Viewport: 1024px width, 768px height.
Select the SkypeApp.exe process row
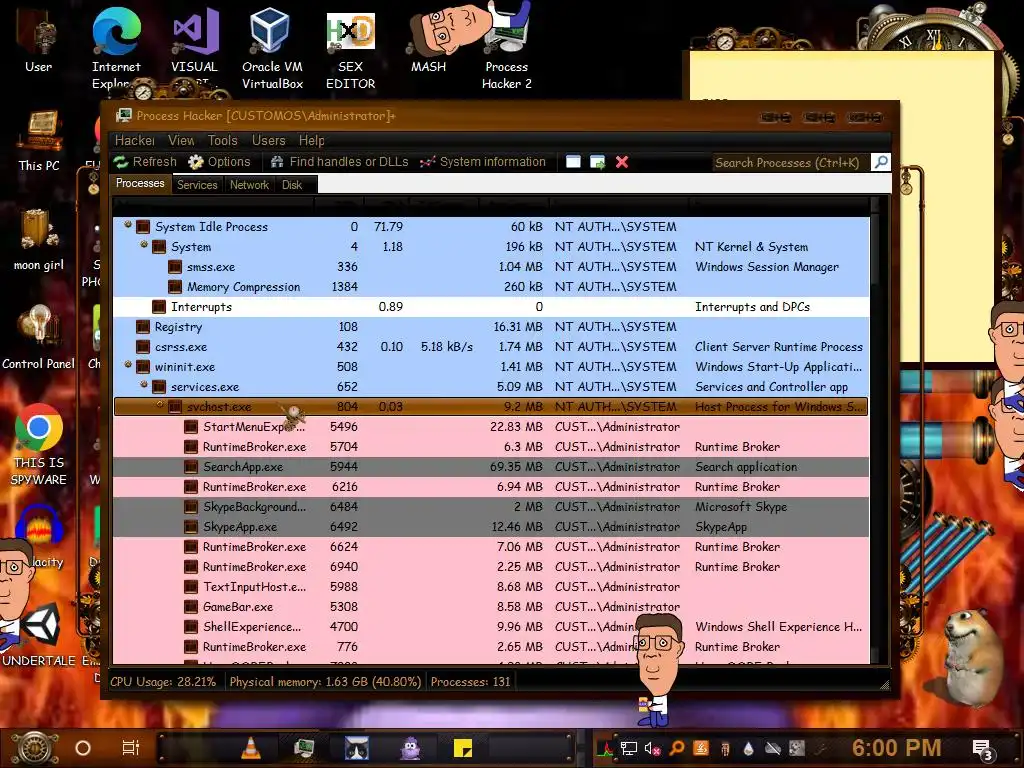pos(491,527)
